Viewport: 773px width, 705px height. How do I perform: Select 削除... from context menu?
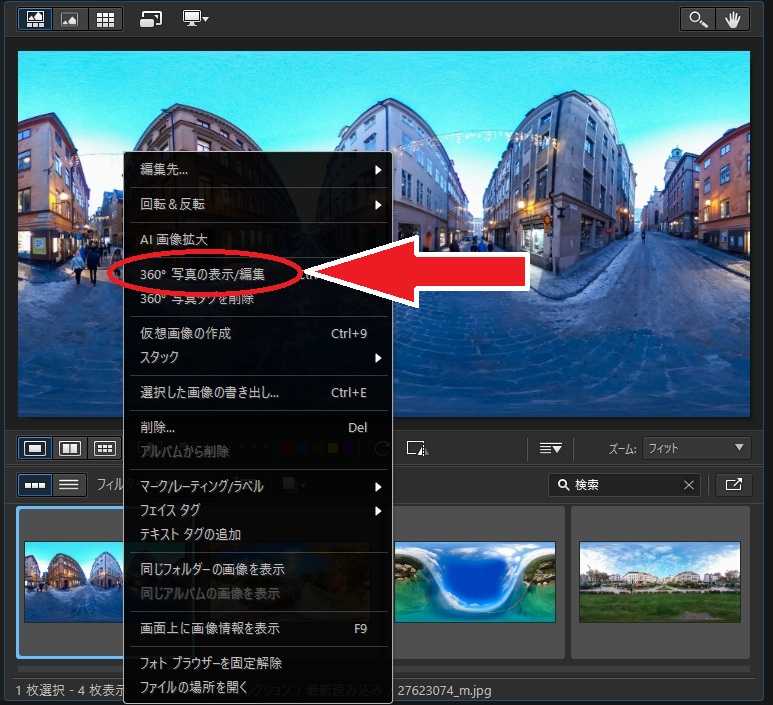258,427
